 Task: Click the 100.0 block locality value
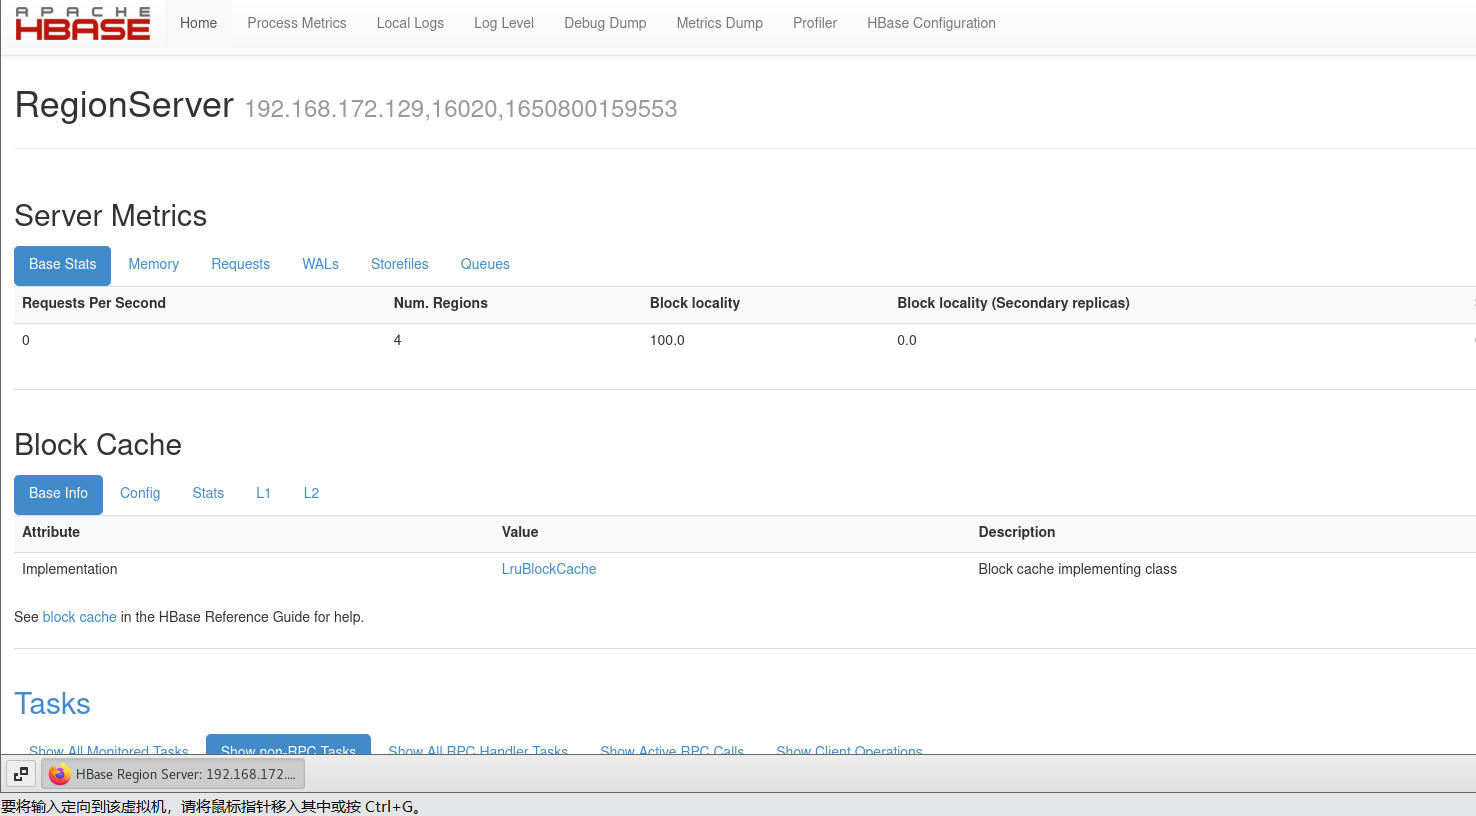click(667, 340)
